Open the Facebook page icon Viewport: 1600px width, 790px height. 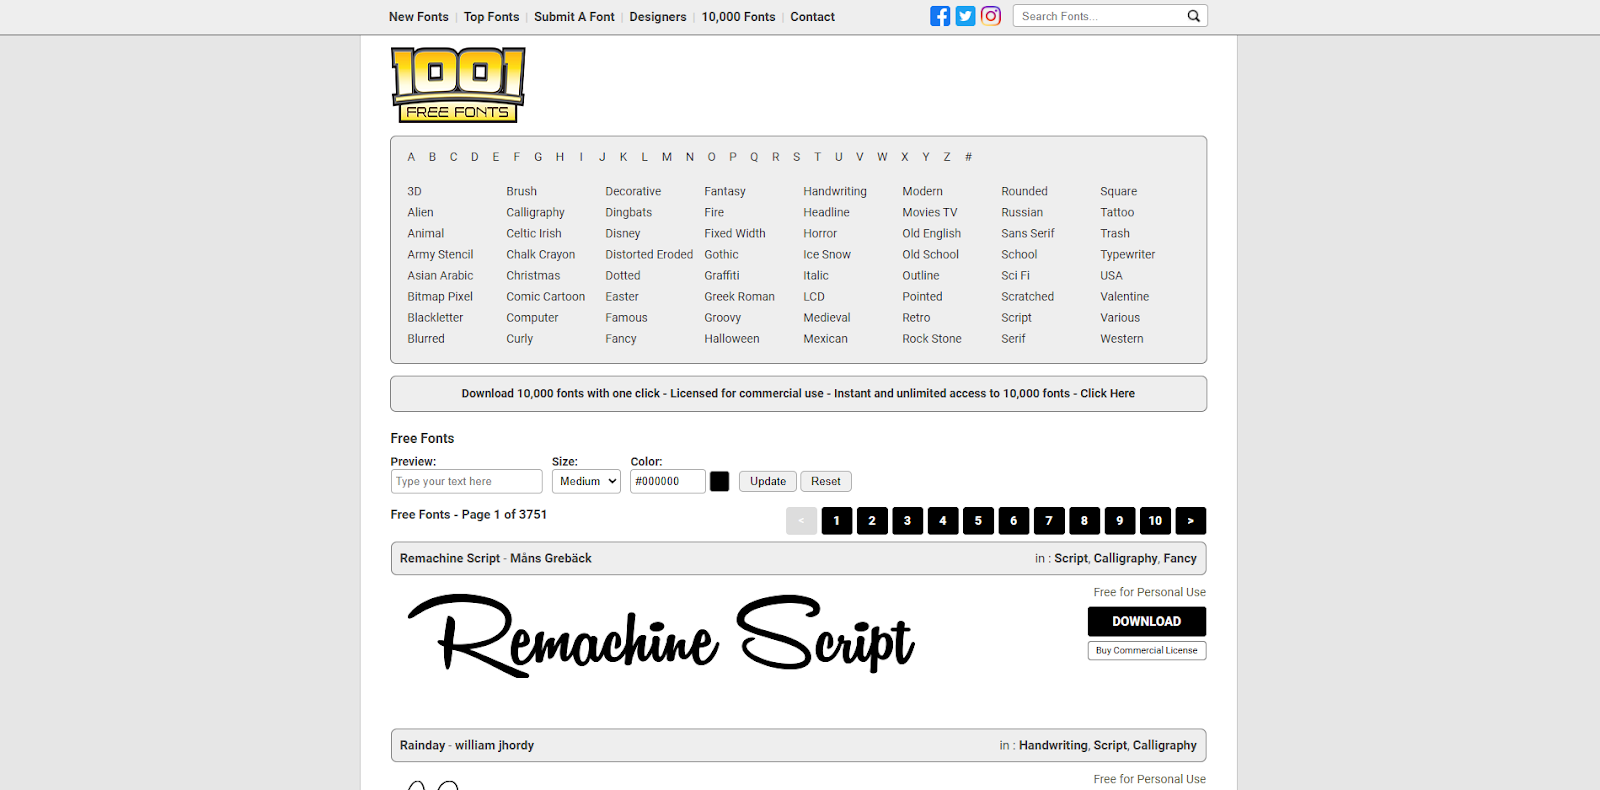(940, 16)
